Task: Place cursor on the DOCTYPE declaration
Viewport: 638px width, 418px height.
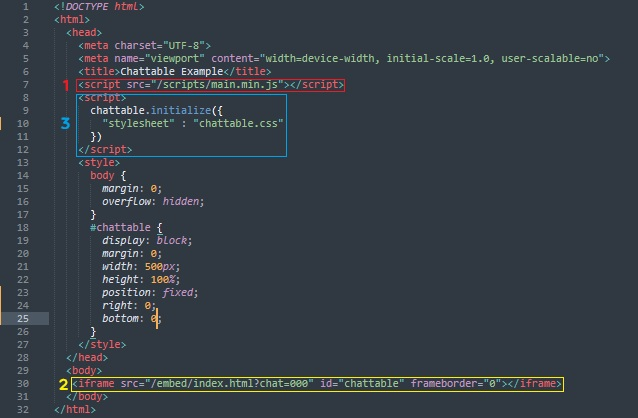Action: pos(99,7)
